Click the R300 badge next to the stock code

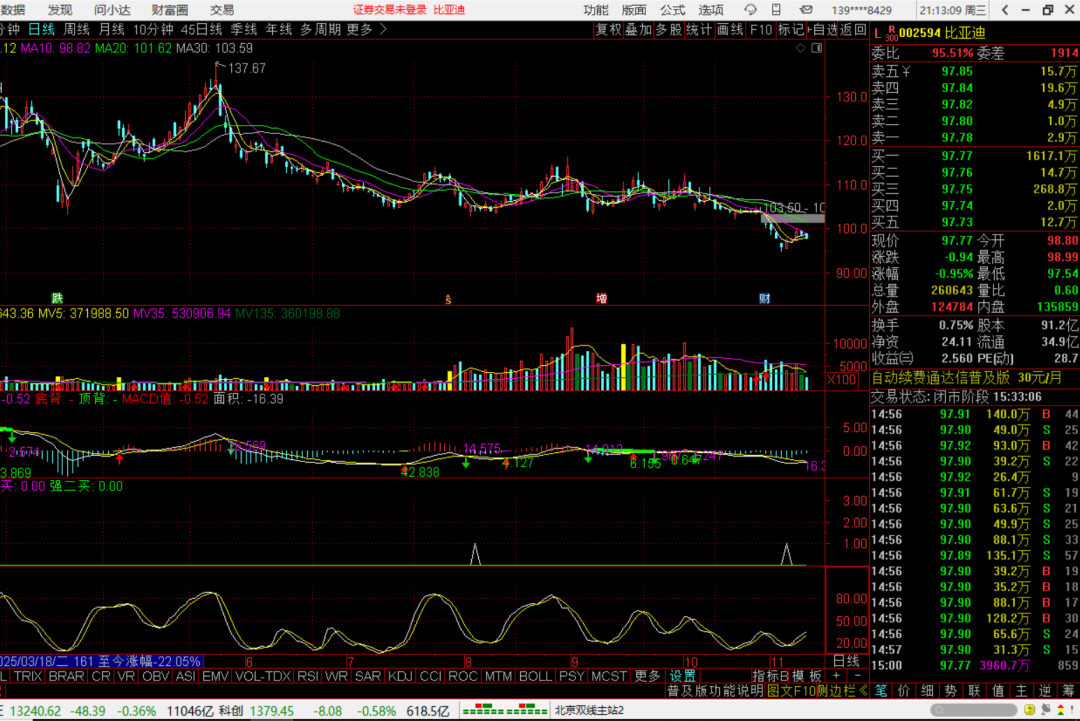point(893,32)
